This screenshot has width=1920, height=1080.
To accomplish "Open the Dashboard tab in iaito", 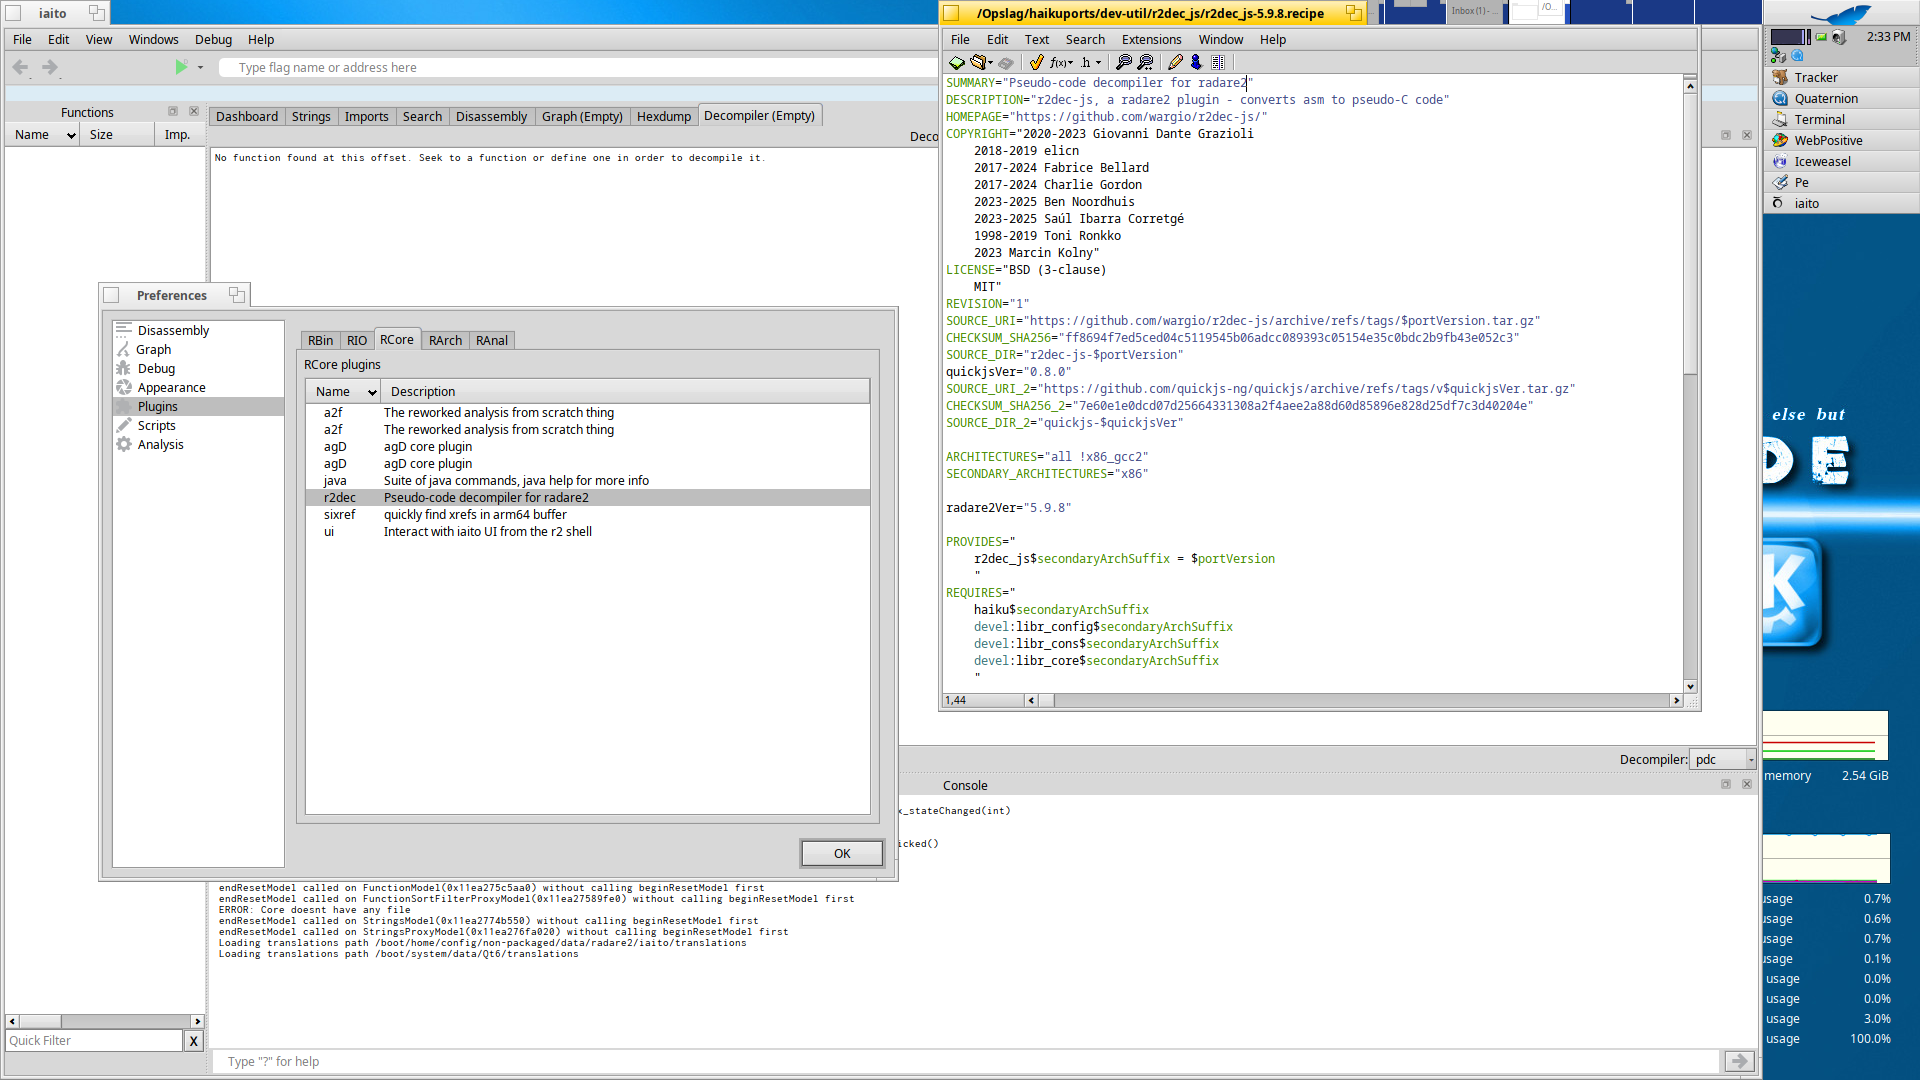I will 247,117.
